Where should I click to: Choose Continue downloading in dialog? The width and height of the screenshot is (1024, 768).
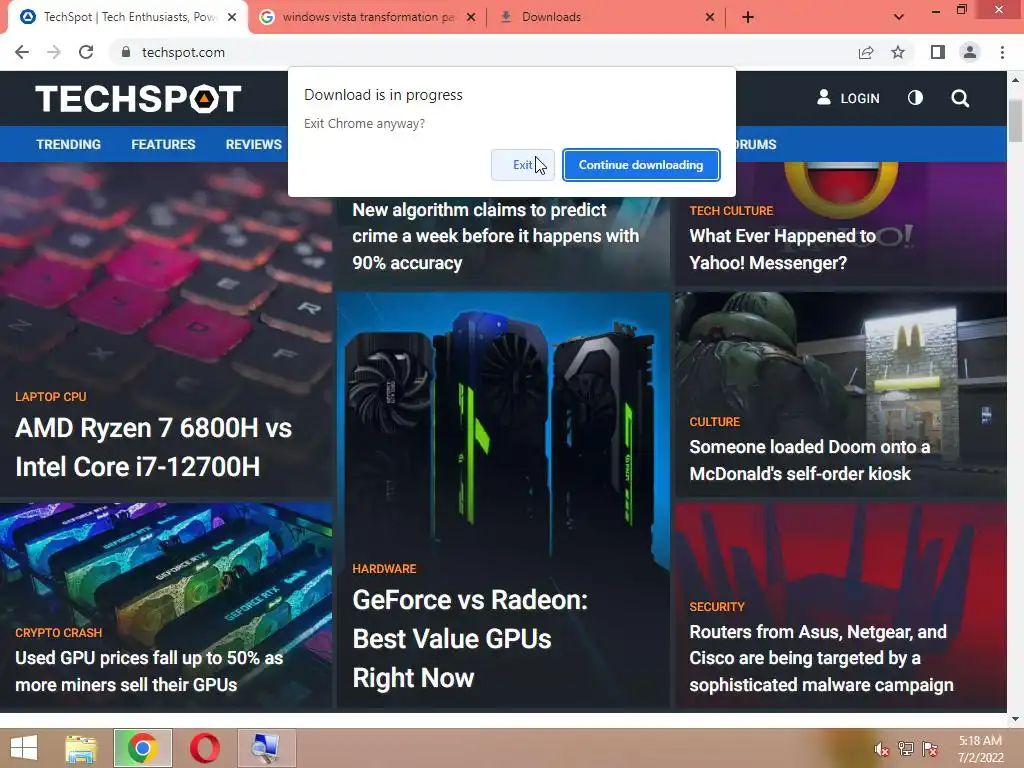click(641, 165)
